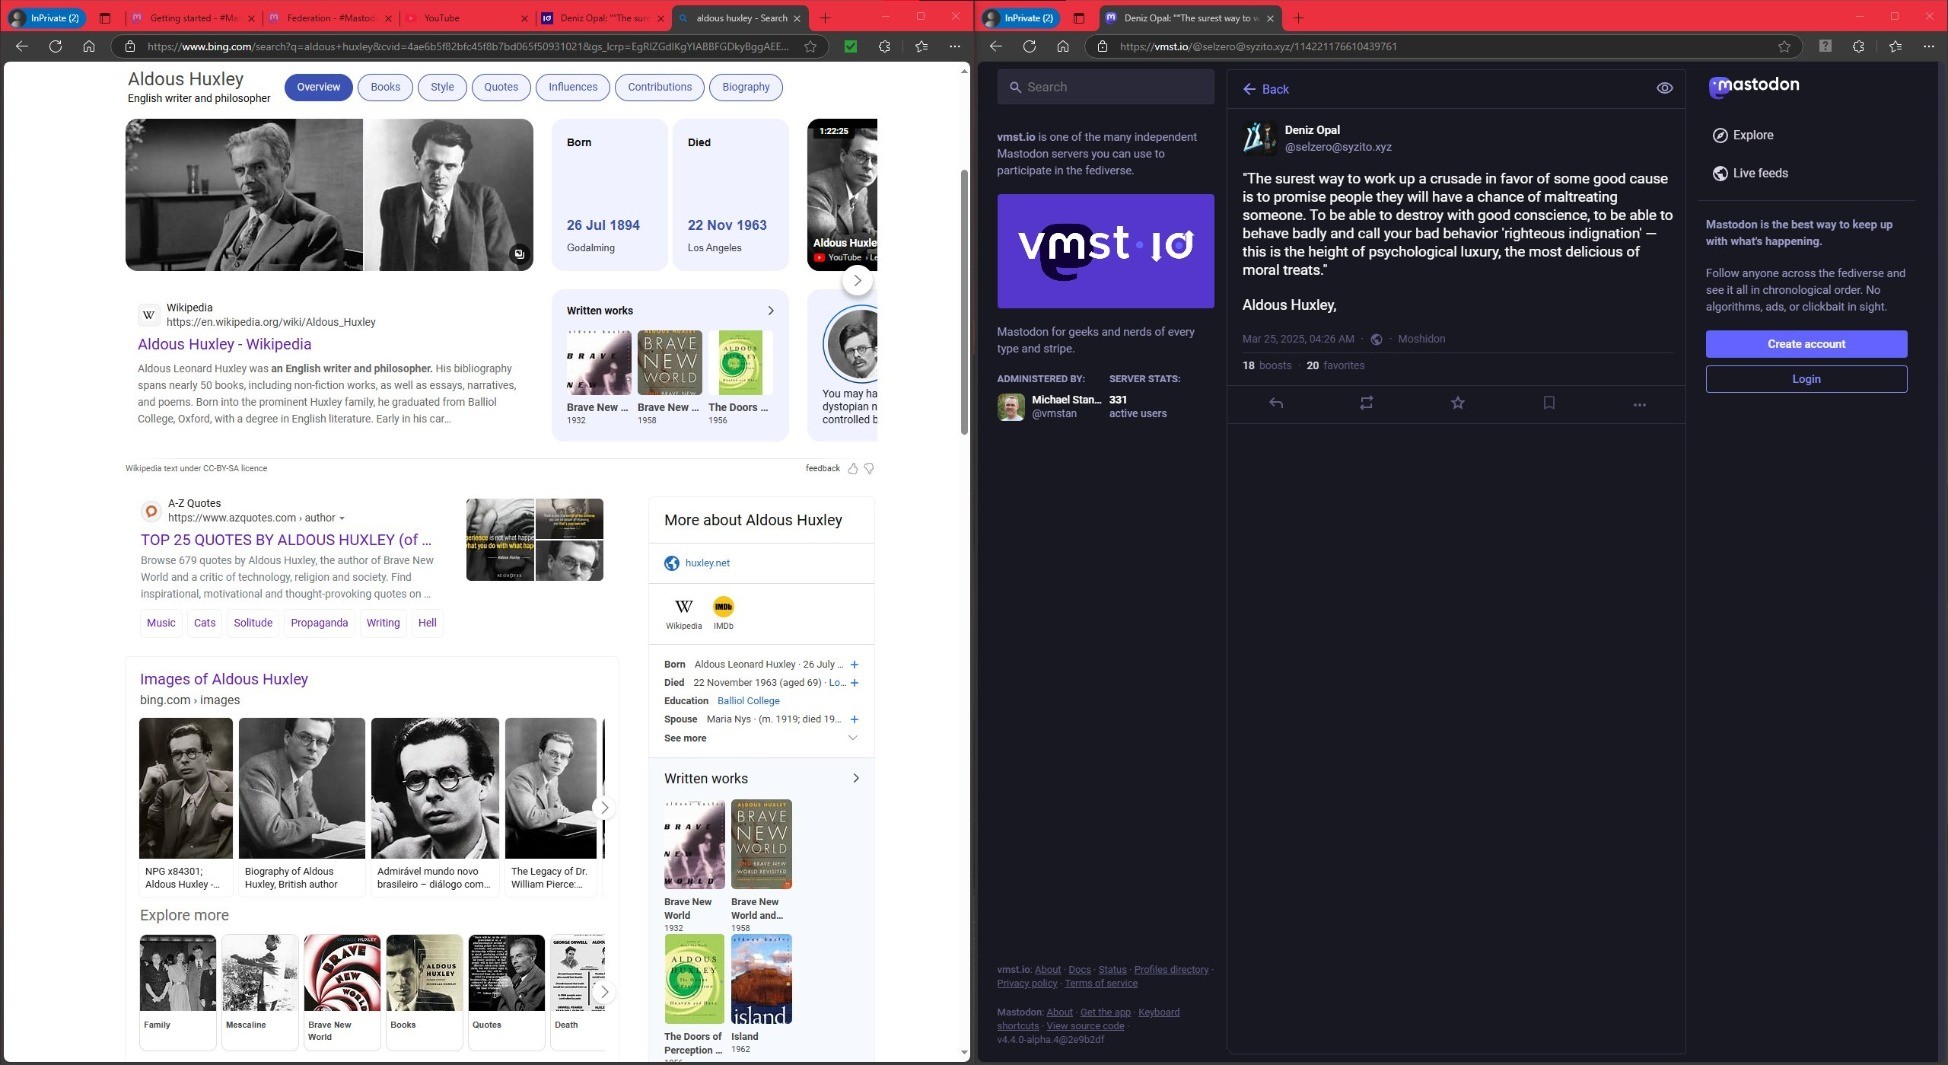Open Explore in the Mastodon sidebar
This screenshot has width=1948, height=1065.
pos(1743,135)
